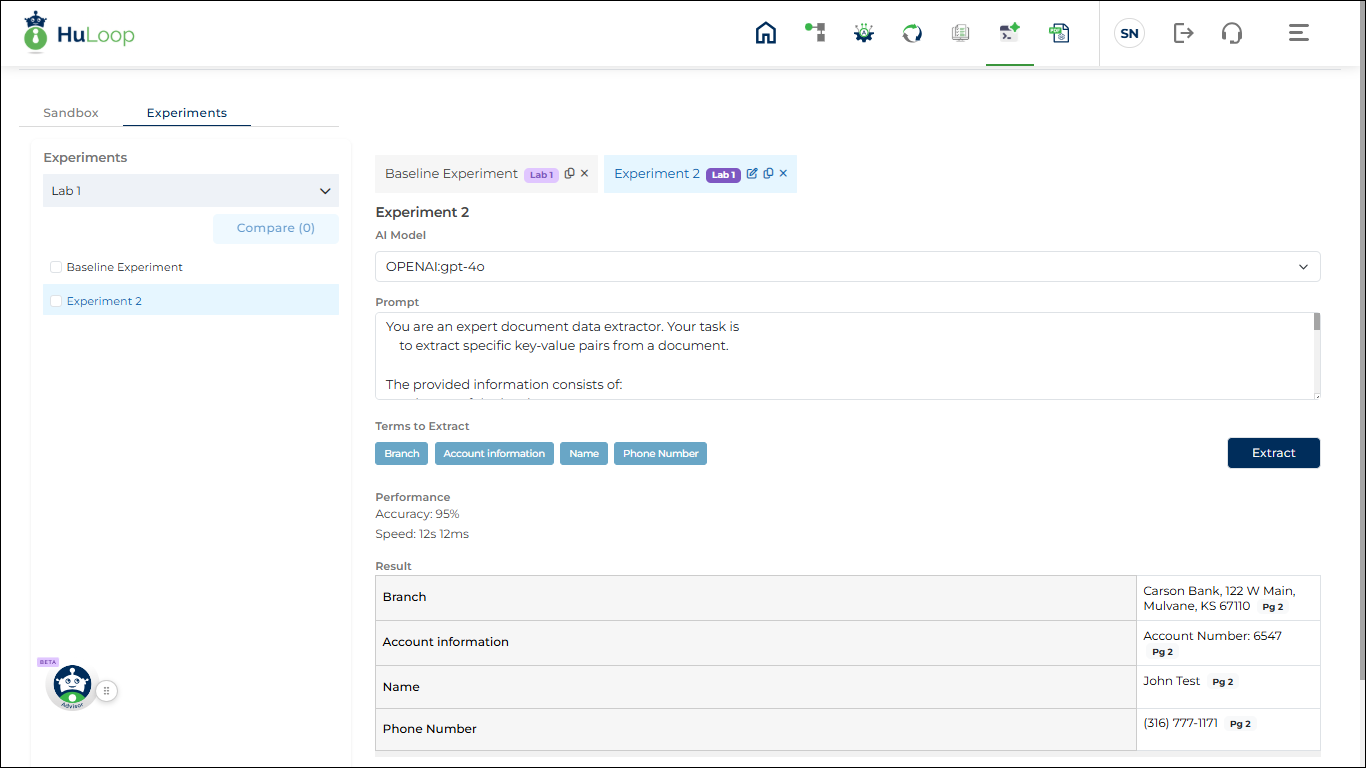The image size is (1366, 768).
Task: Click copy icon on Baseline Experiment tab
Action: click(x=570, y=173)
